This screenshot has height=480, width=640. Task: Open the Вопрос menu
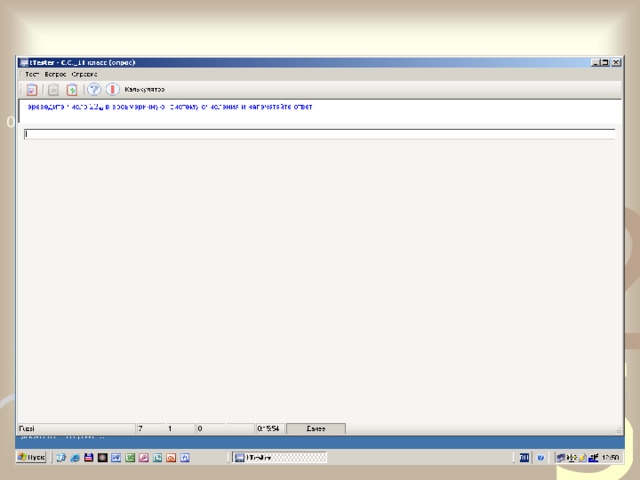(x=55, y=74)
